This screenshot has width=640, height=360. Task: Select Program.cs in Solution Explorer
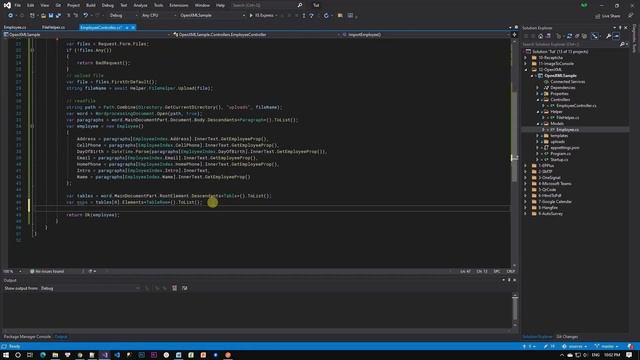tap(560, 153)
